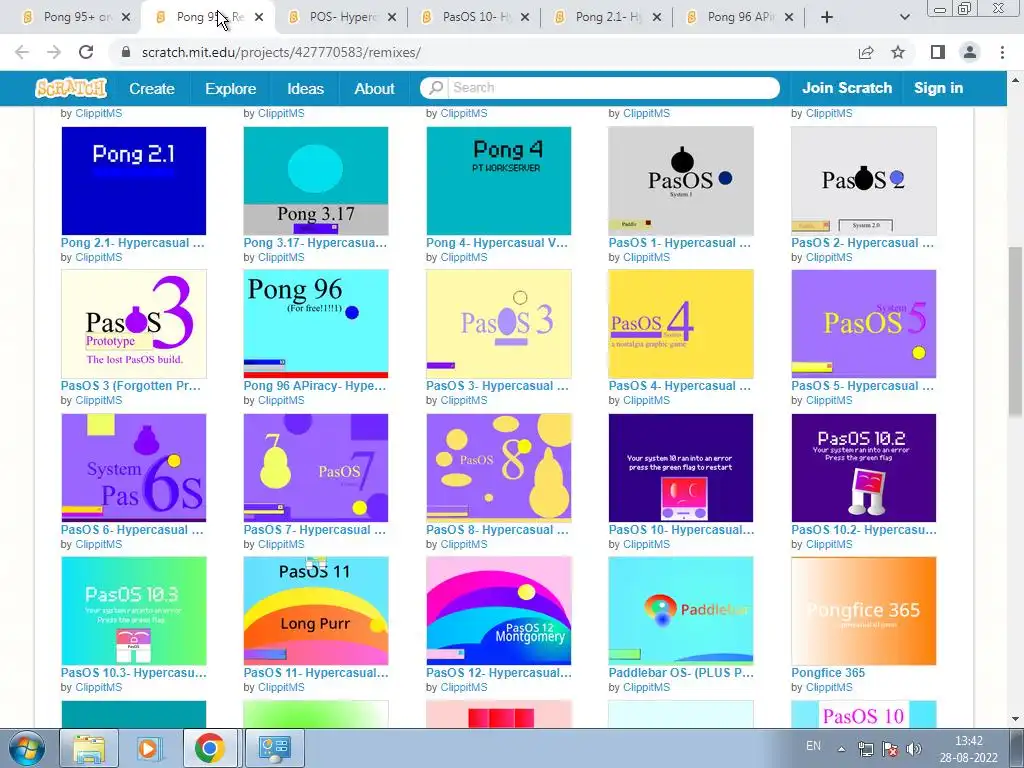Open the Chrome three-dot menu
The image size is (1024, 768).
[1002, 52]
